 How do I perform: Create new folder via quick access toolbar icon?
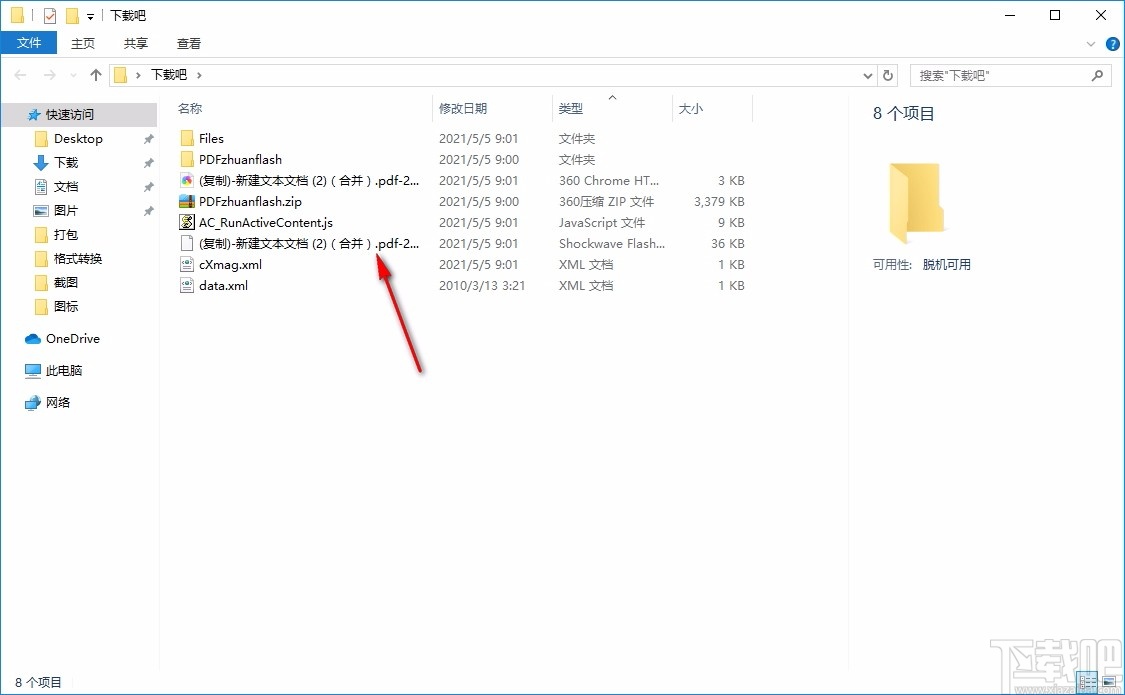[71, 15]
